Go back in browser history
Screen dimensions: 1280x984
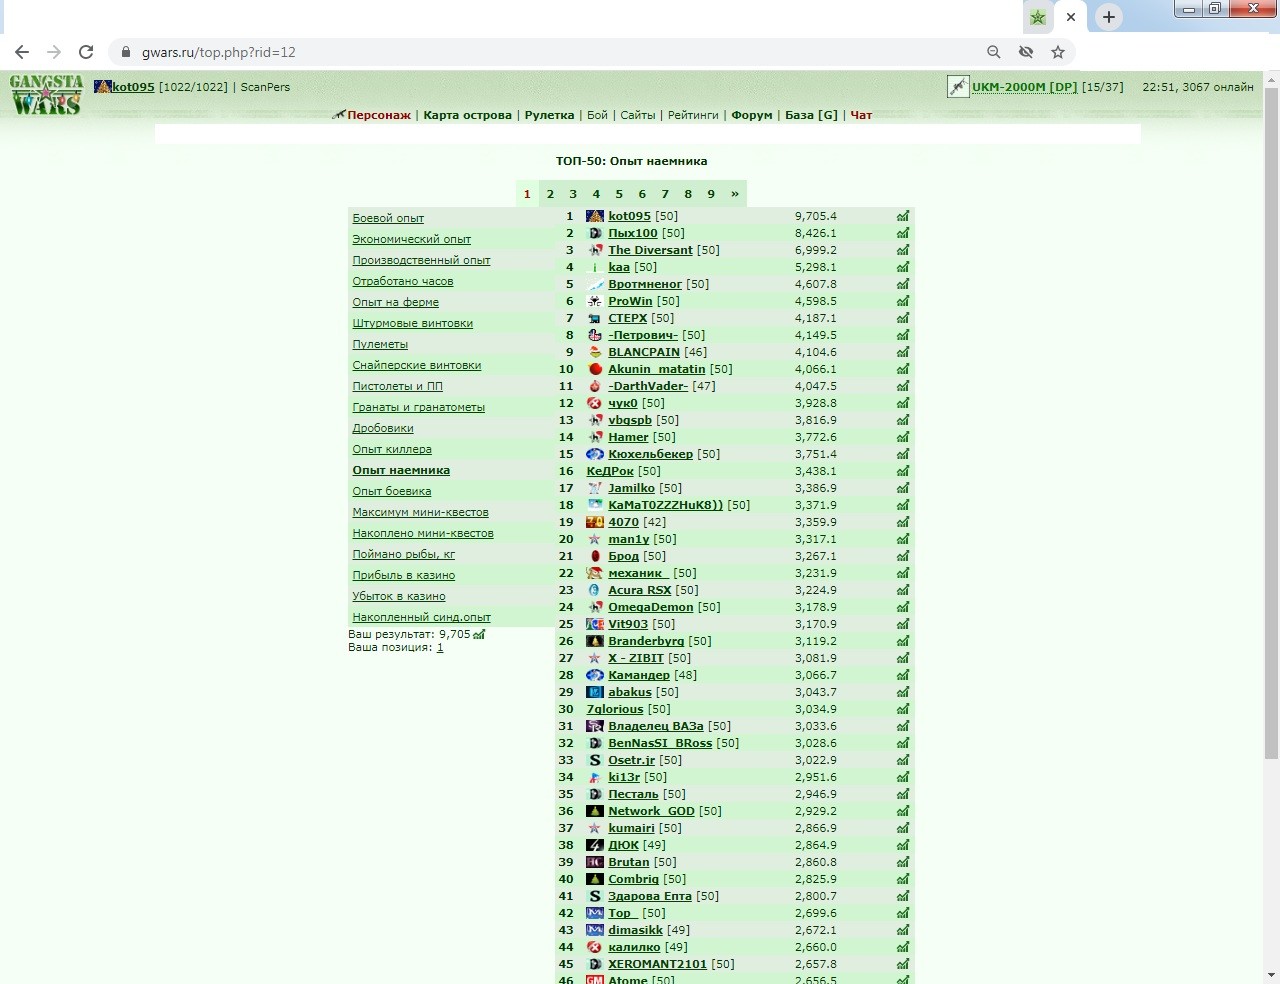[x=22, y=52]
